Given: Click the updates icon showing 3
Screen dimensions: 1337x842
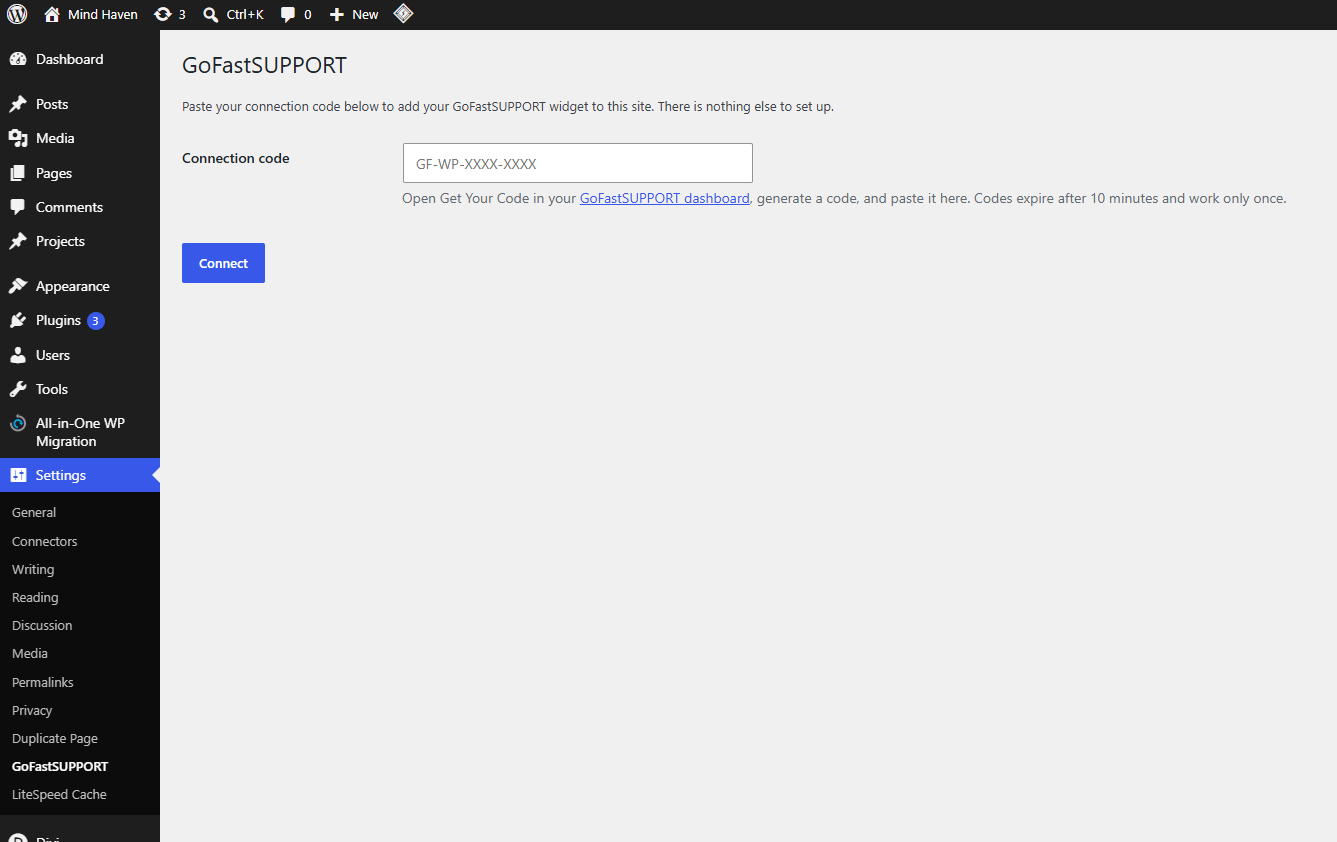Looking at the screenshot, I should 163,15.
